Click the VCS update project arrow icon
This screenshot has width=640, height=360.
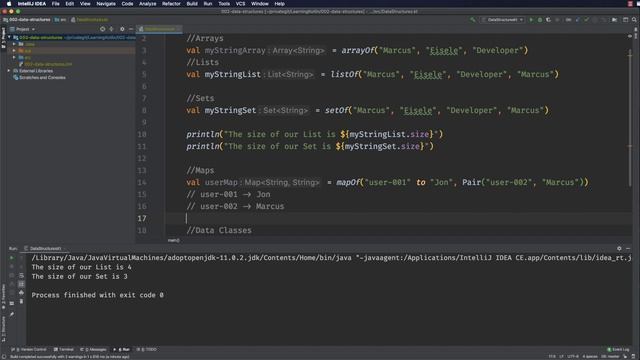[578, 20]
